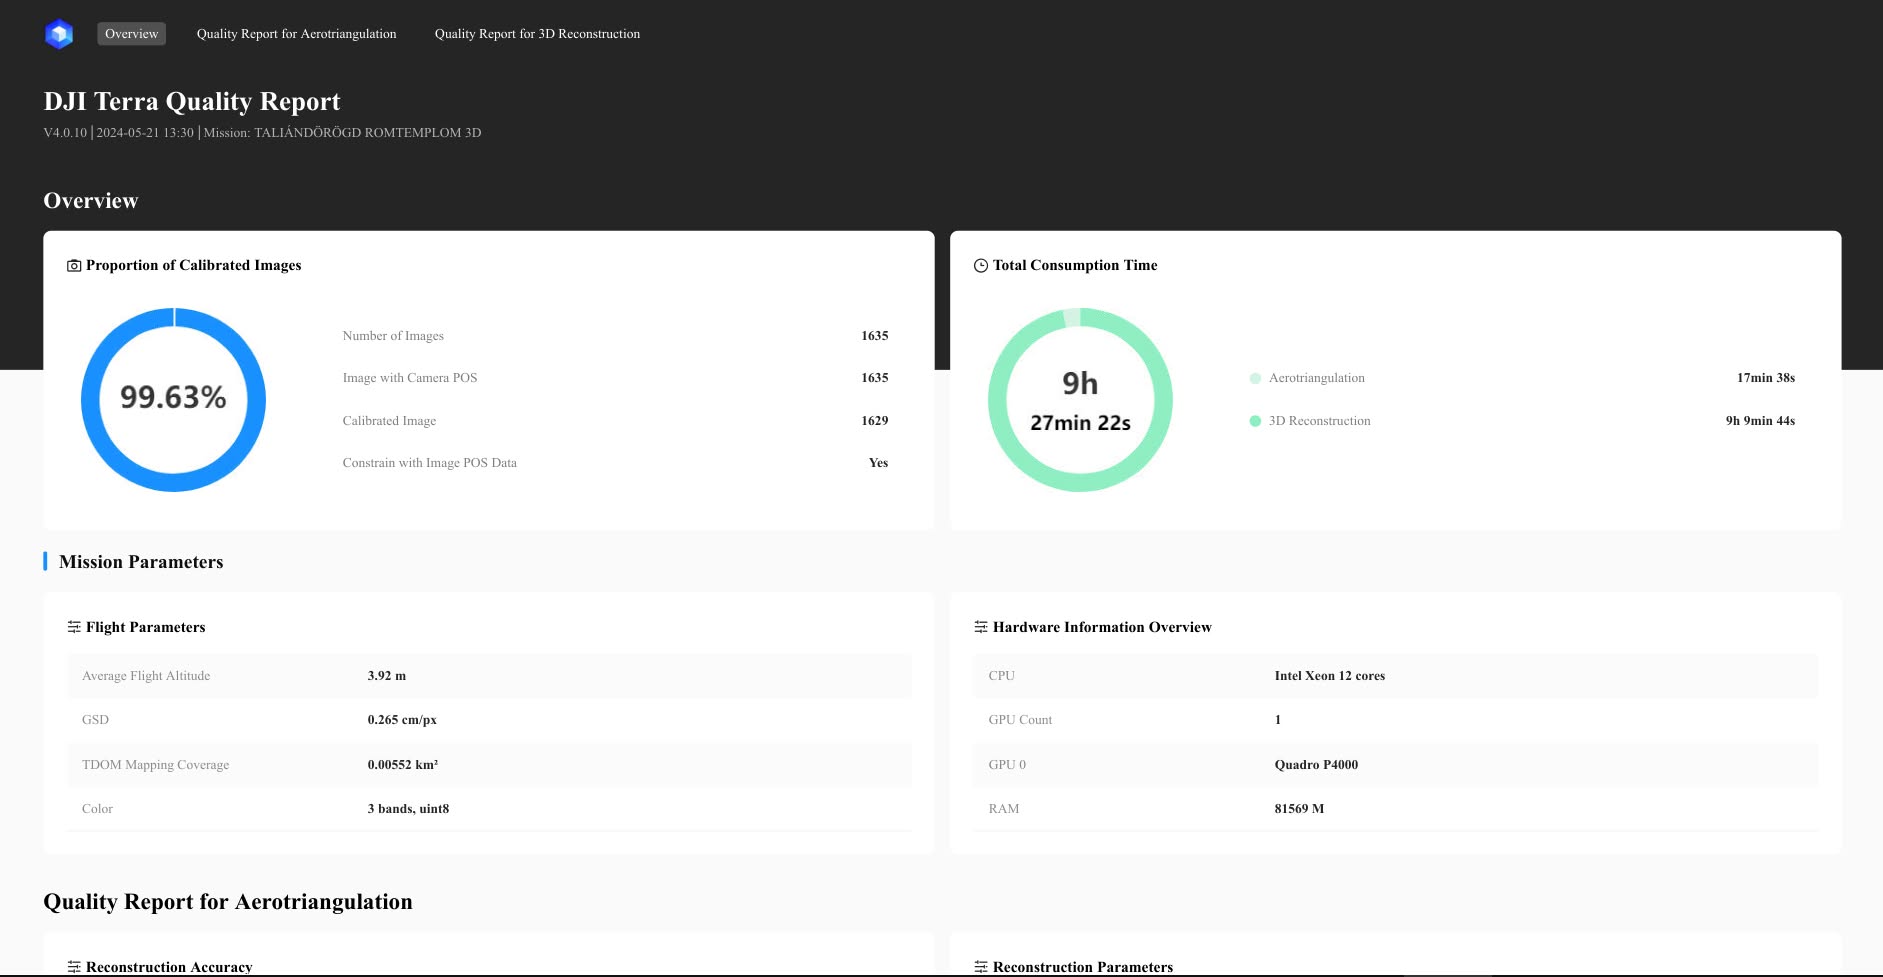Click the sliders icon beside Hardware Information Overview

click(x=981, y=627)
